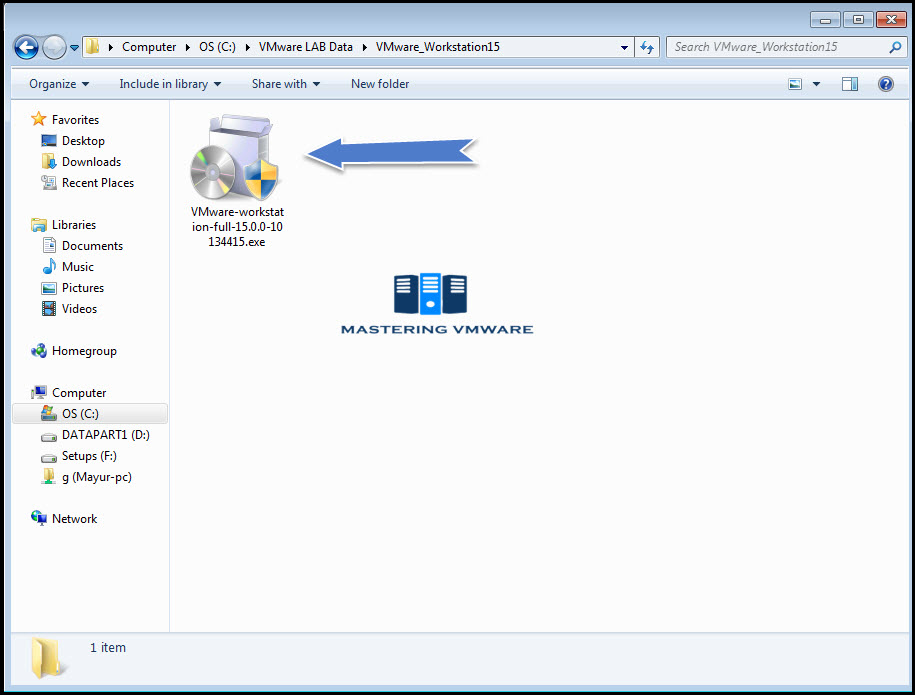Open the recent pages dropdown arrow
This screenshot has width=915, height=695.
[75, 48]
